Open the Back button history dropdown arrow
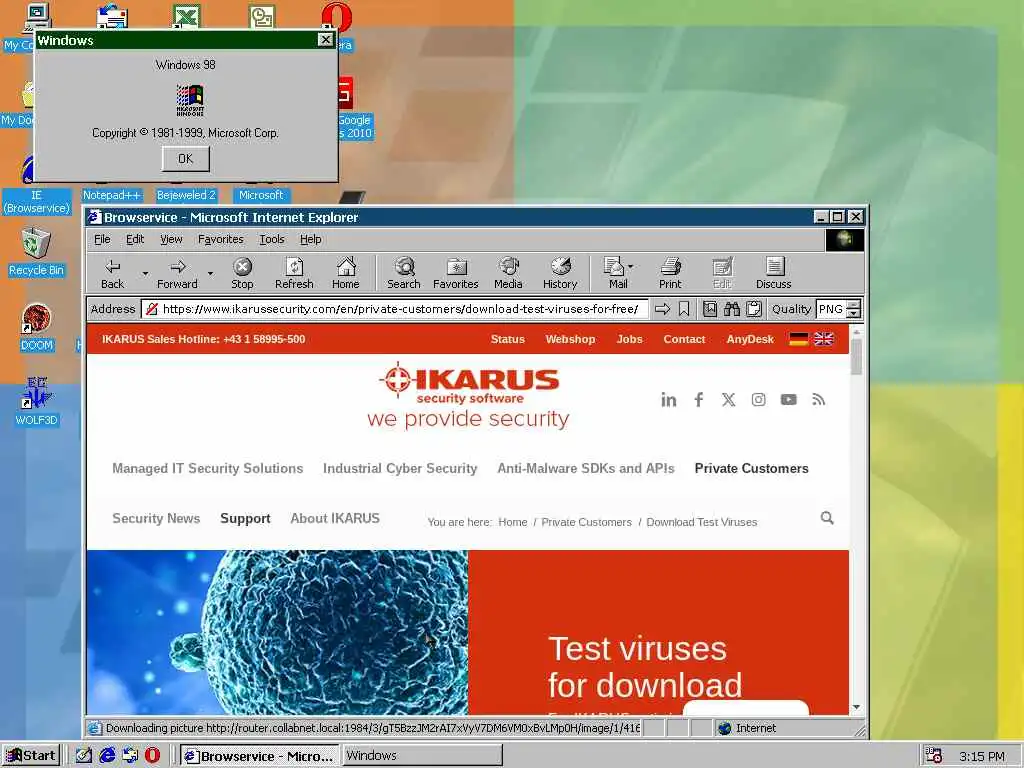Screen dimensions: 1024x768 pyautogui.click(x=145, y=274)
